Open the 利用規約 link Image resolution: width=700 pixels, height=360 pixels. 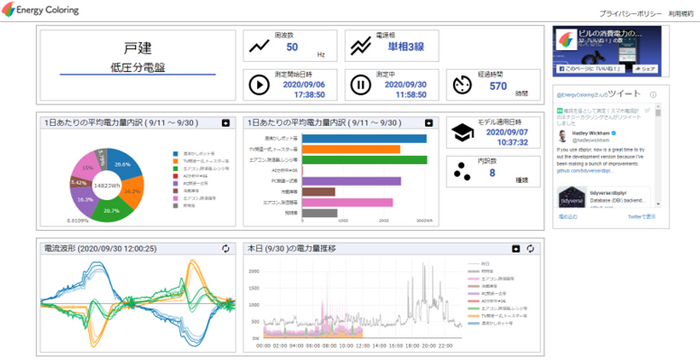681,14
